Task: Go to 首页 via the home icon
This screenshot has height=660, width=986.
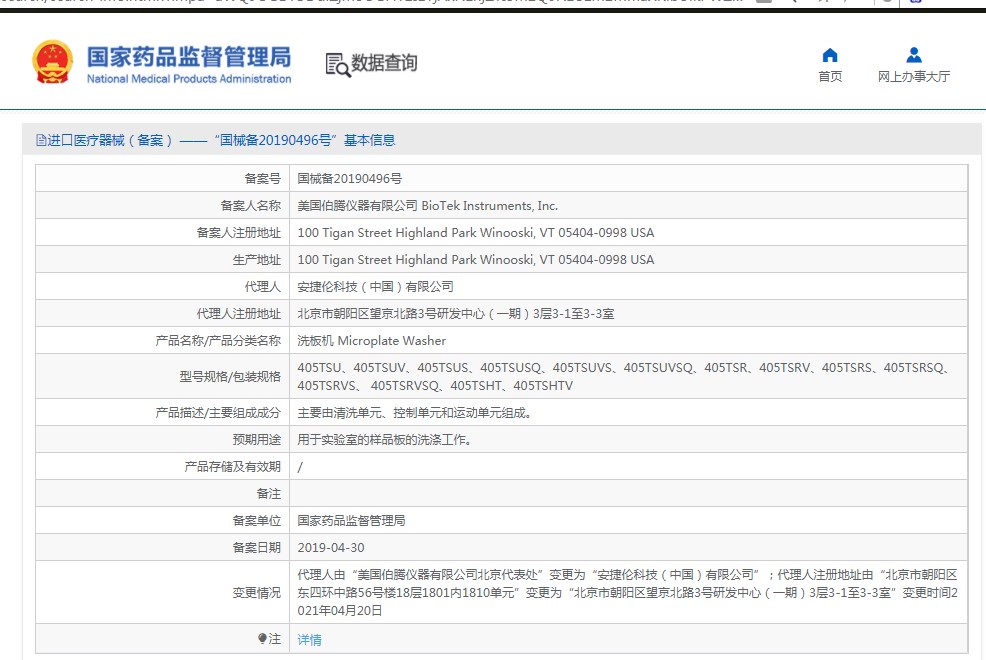Action: (x=830, y=55)
